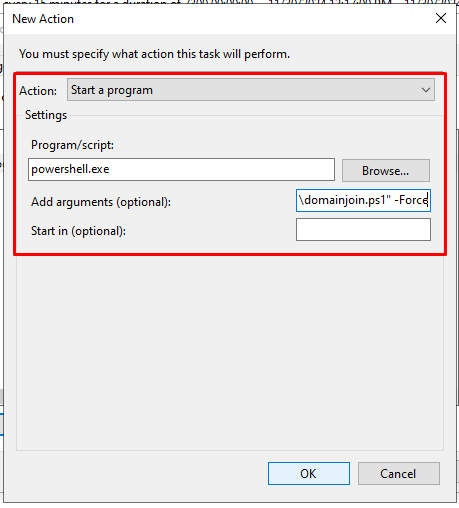Dismiss the dialog with Cancel
Viewport: 459px width, 508px height.
pos(399,473)
